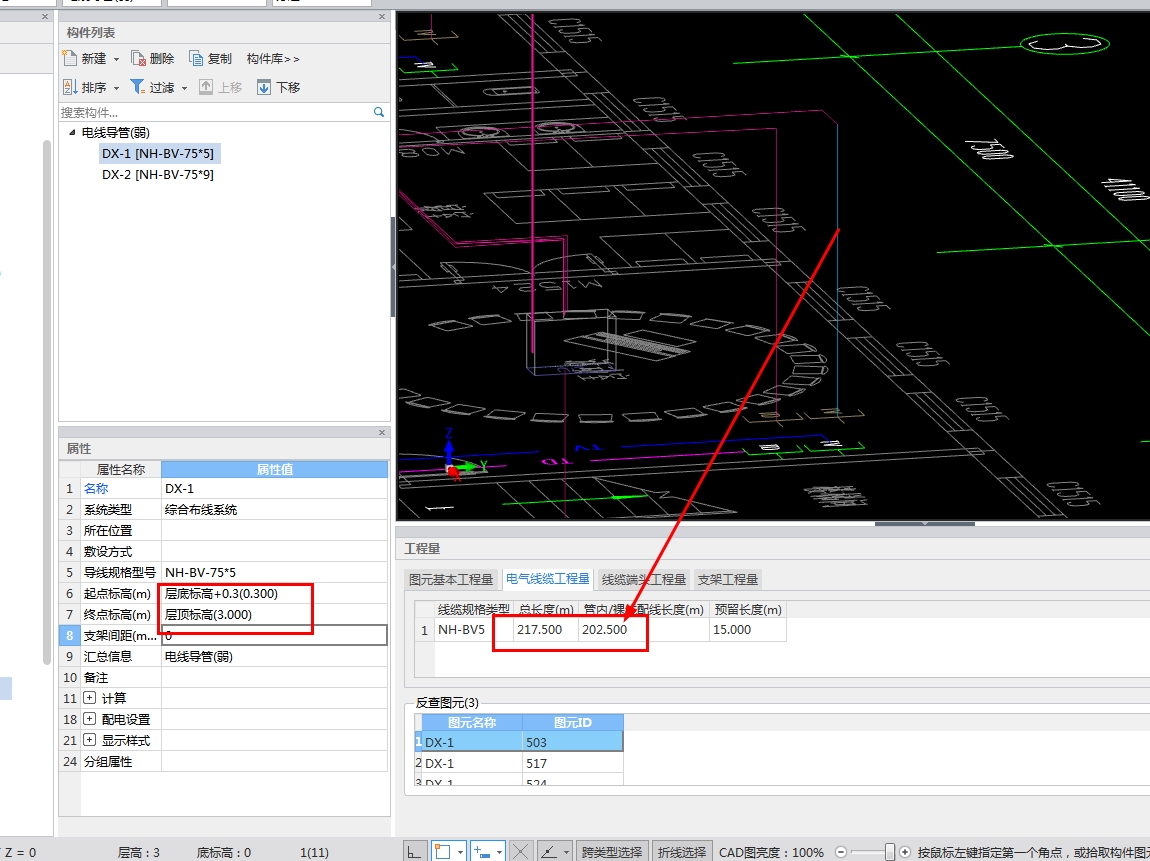
Task: Click the left panel vertical scrollbar
Action: [47, 402]
